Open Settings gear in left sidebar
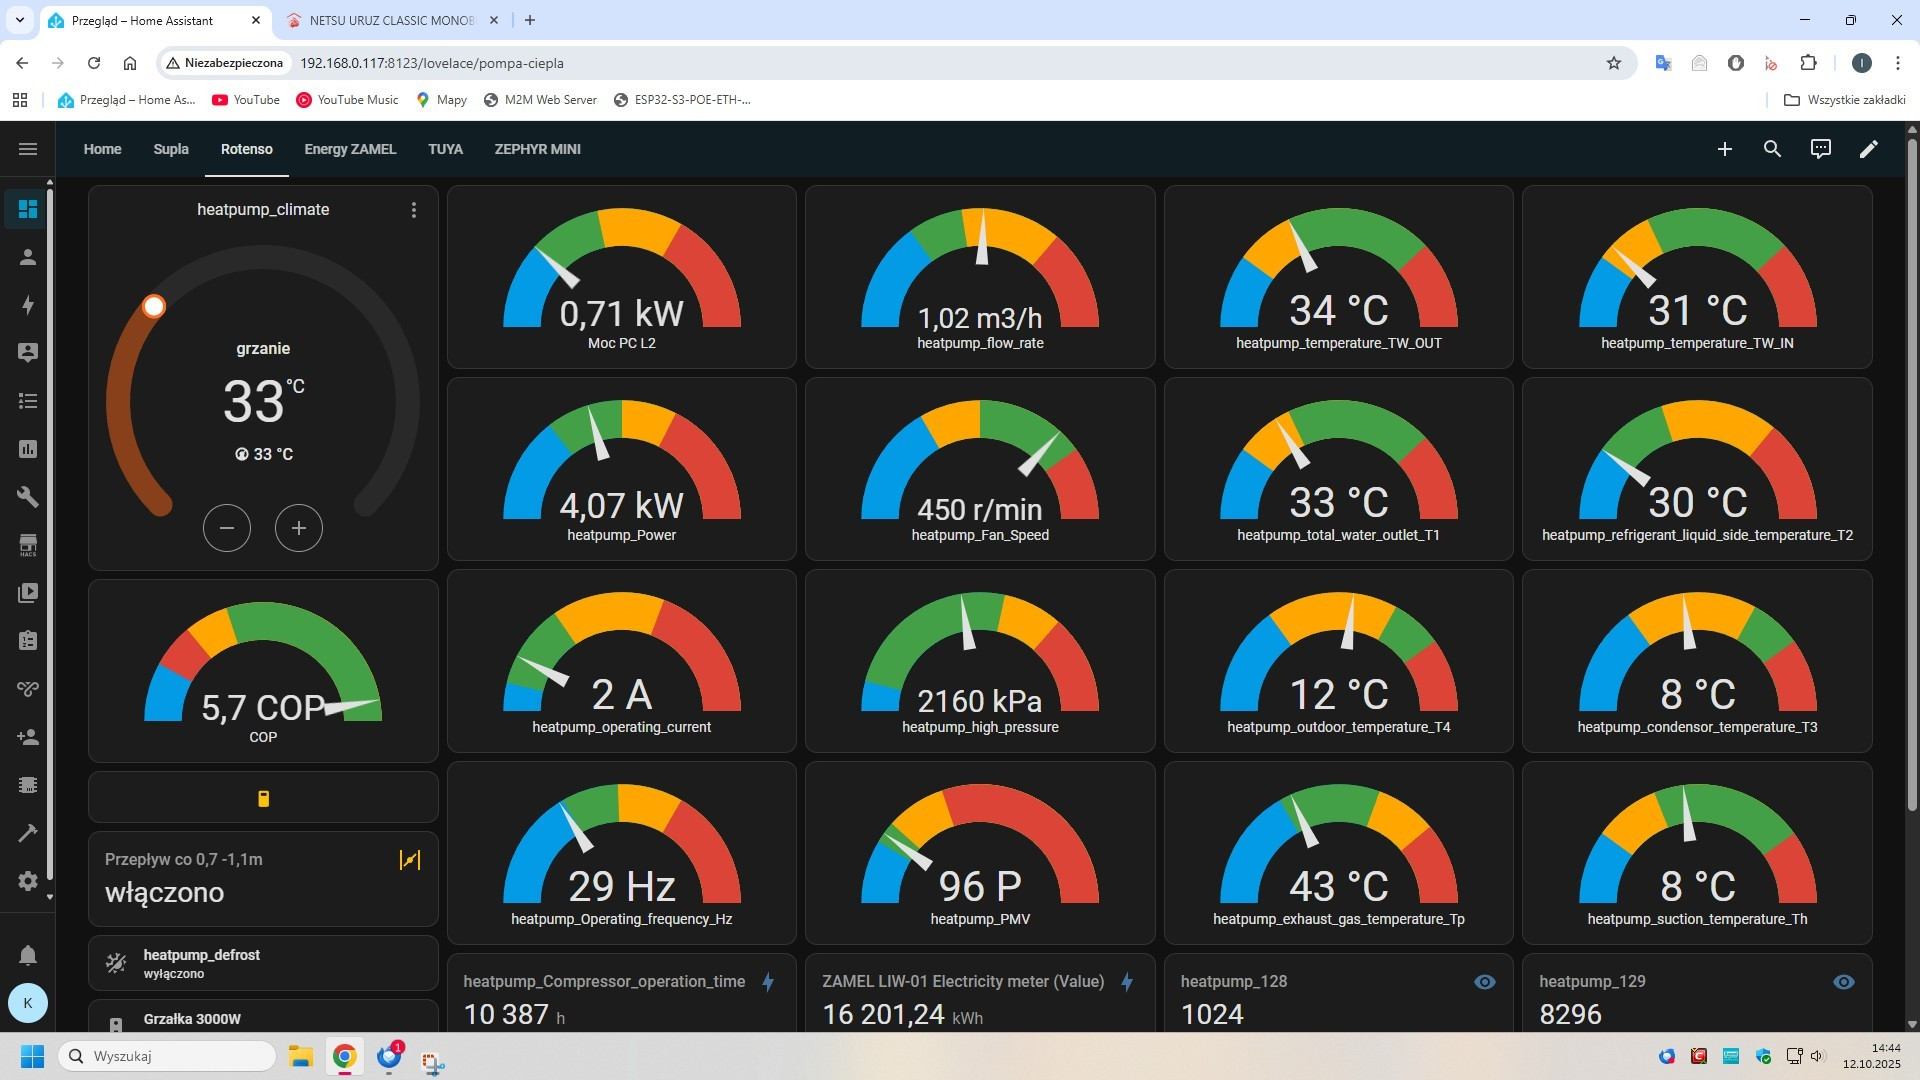Image resolution: width=1920 pixels, height=1080 pixels. pyautogui.click(x=28, y=881)
